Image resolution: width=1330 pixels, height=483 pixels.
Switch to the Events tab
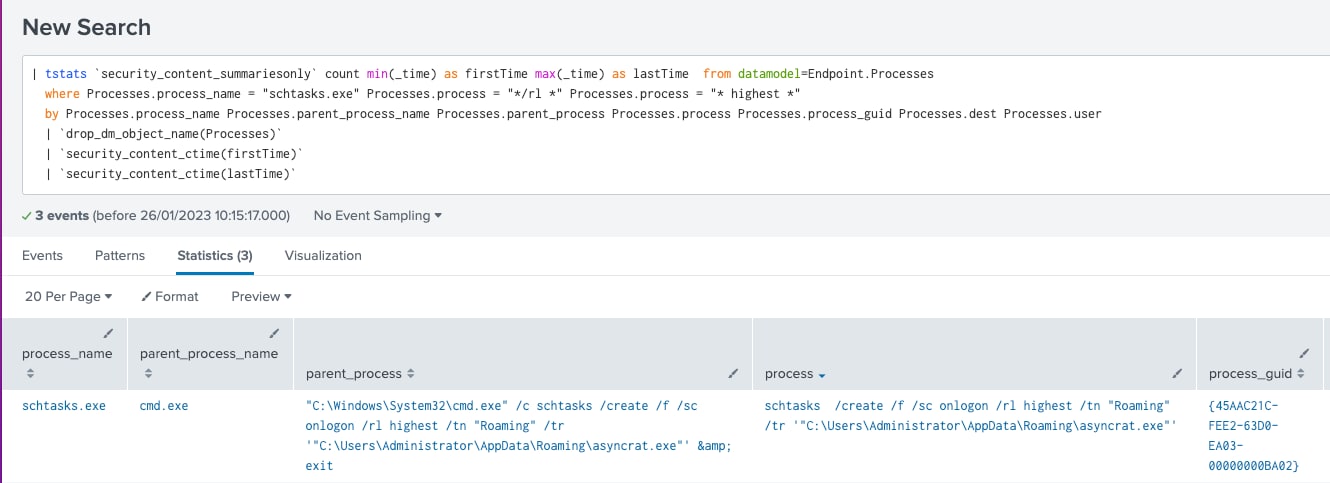pyautogui.click(x=42, y=255)
